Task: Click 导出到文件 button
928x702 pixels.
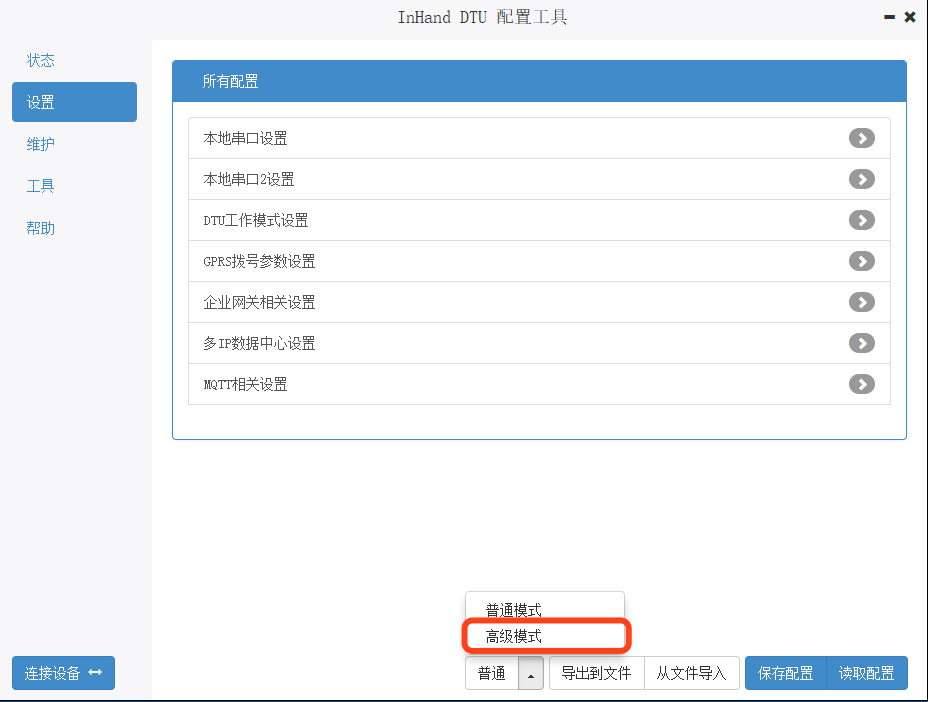Action: pos(596,674)
